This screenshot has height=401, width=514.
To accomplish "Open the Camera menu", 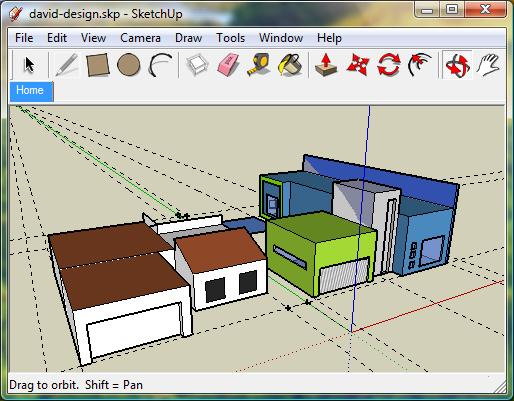I will tap(140, 38).
